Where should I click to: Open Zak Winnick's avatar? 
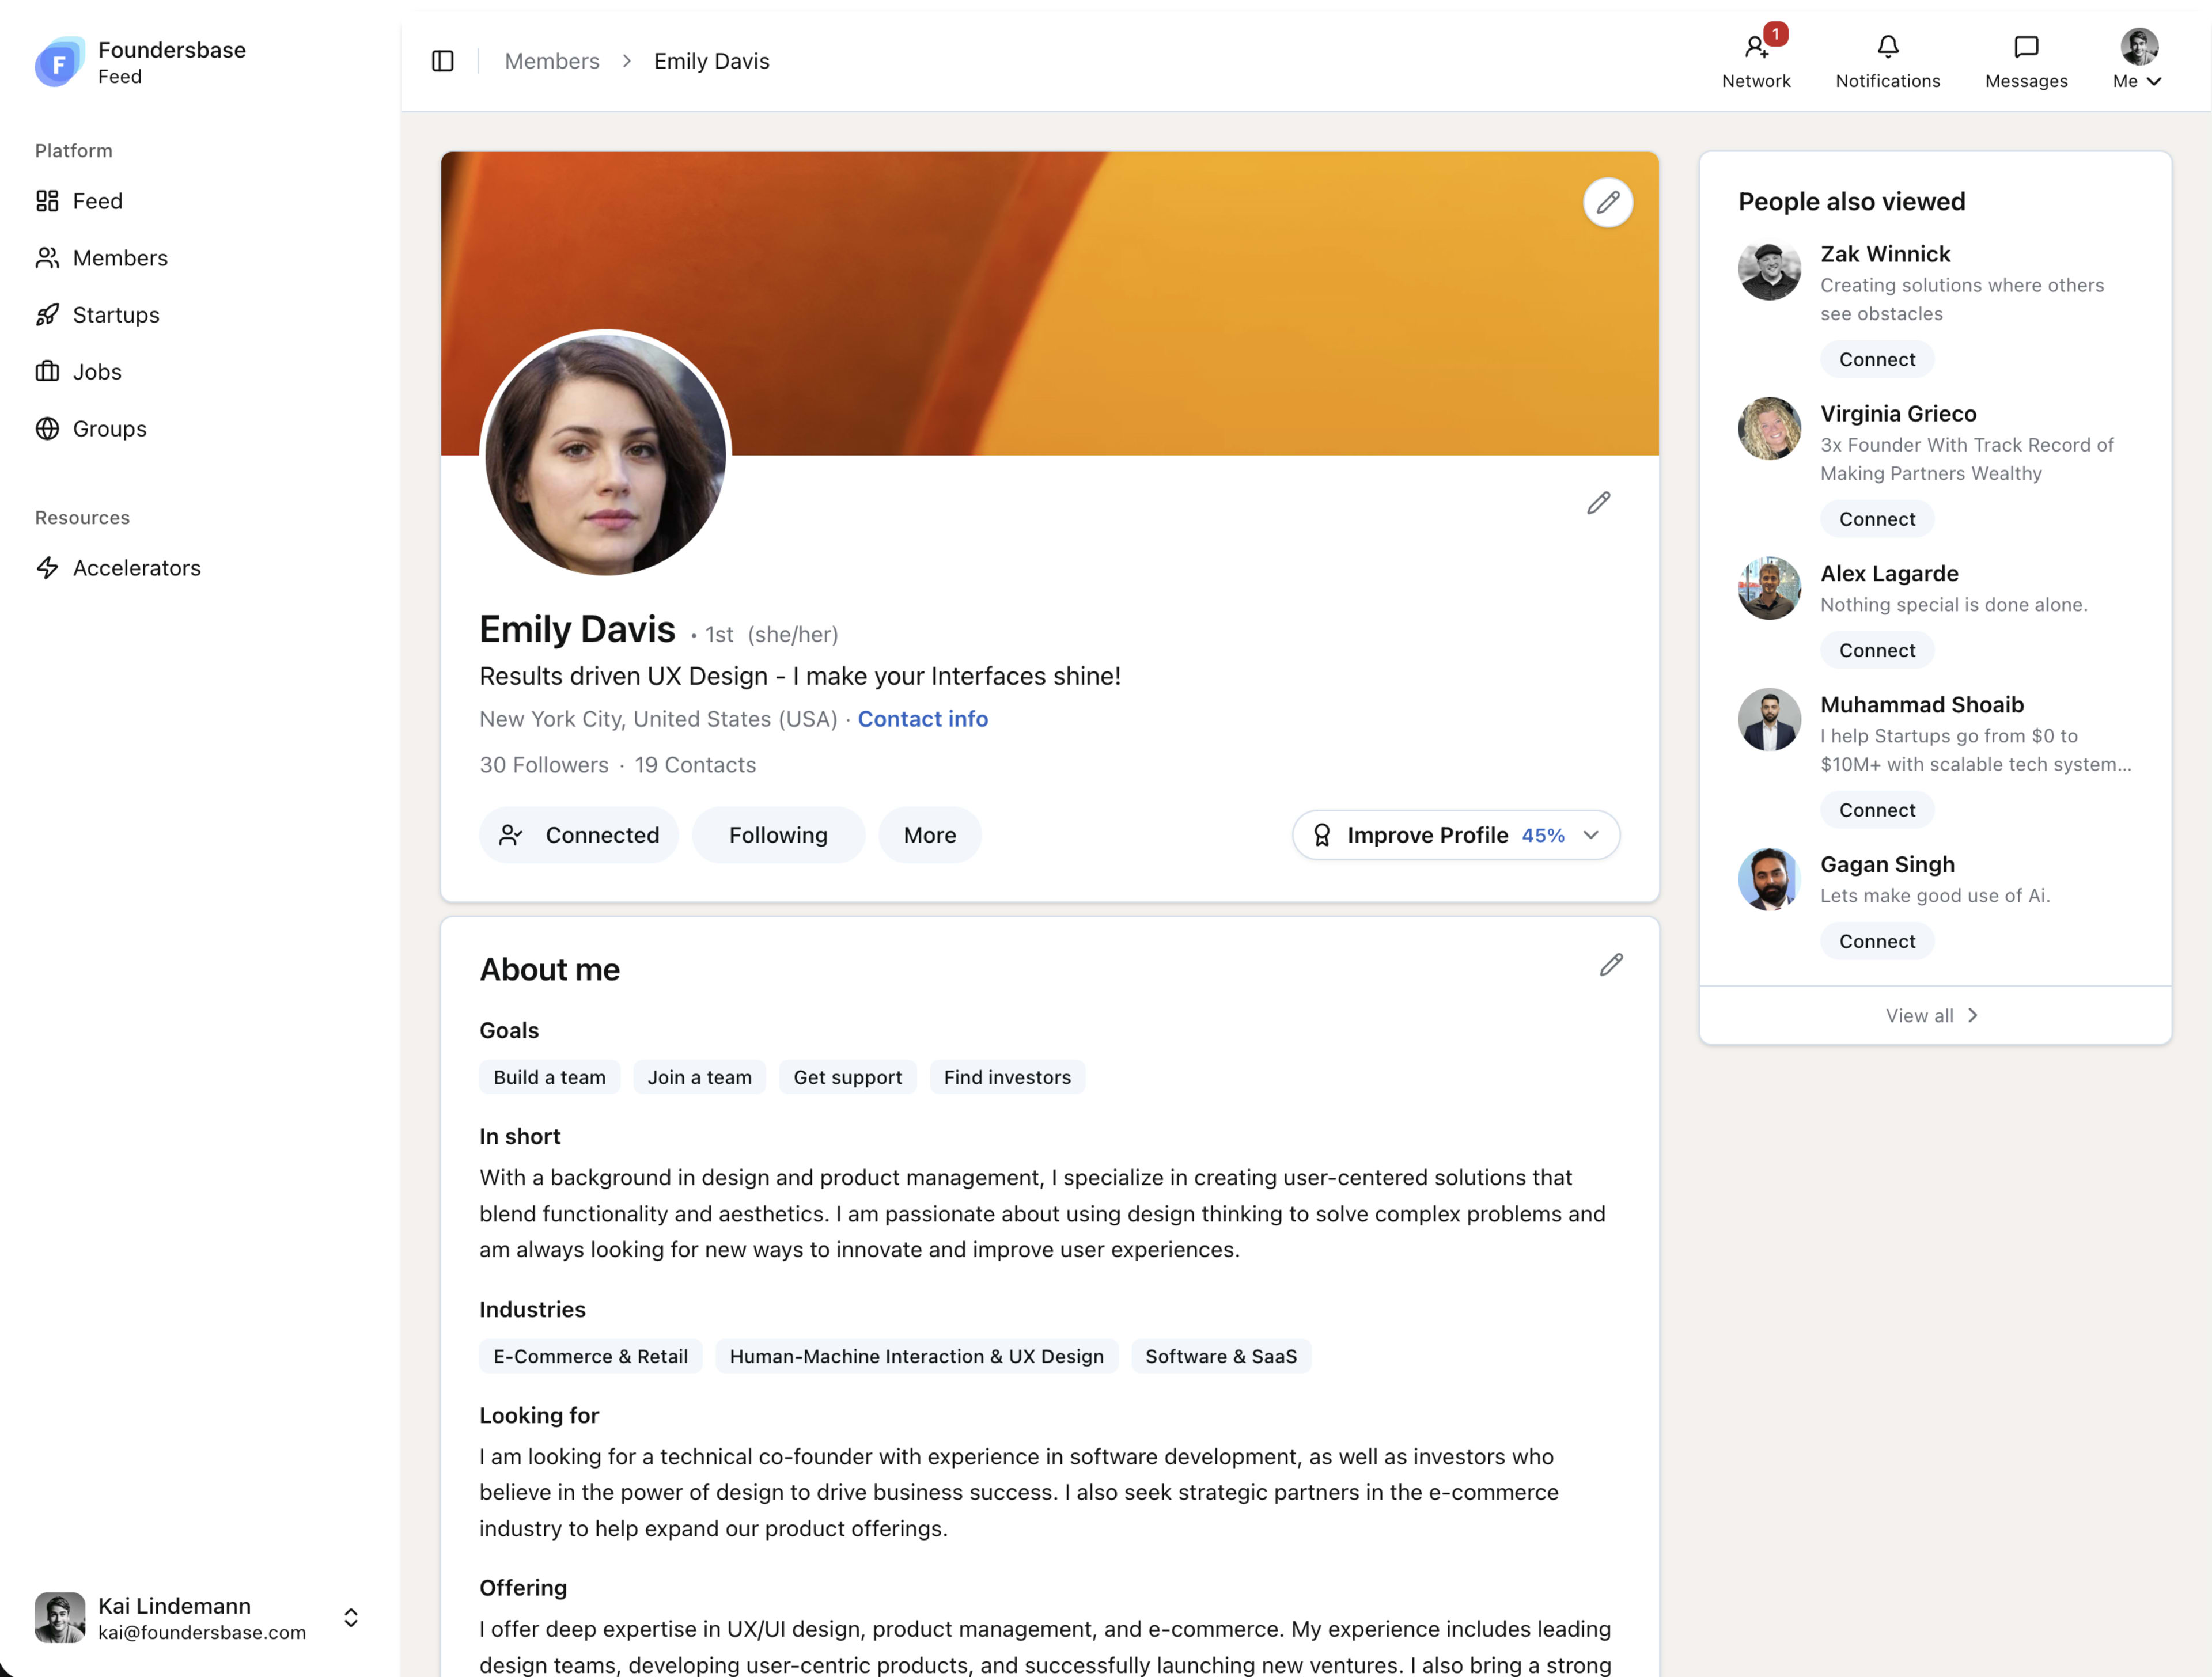[1768, 270]
